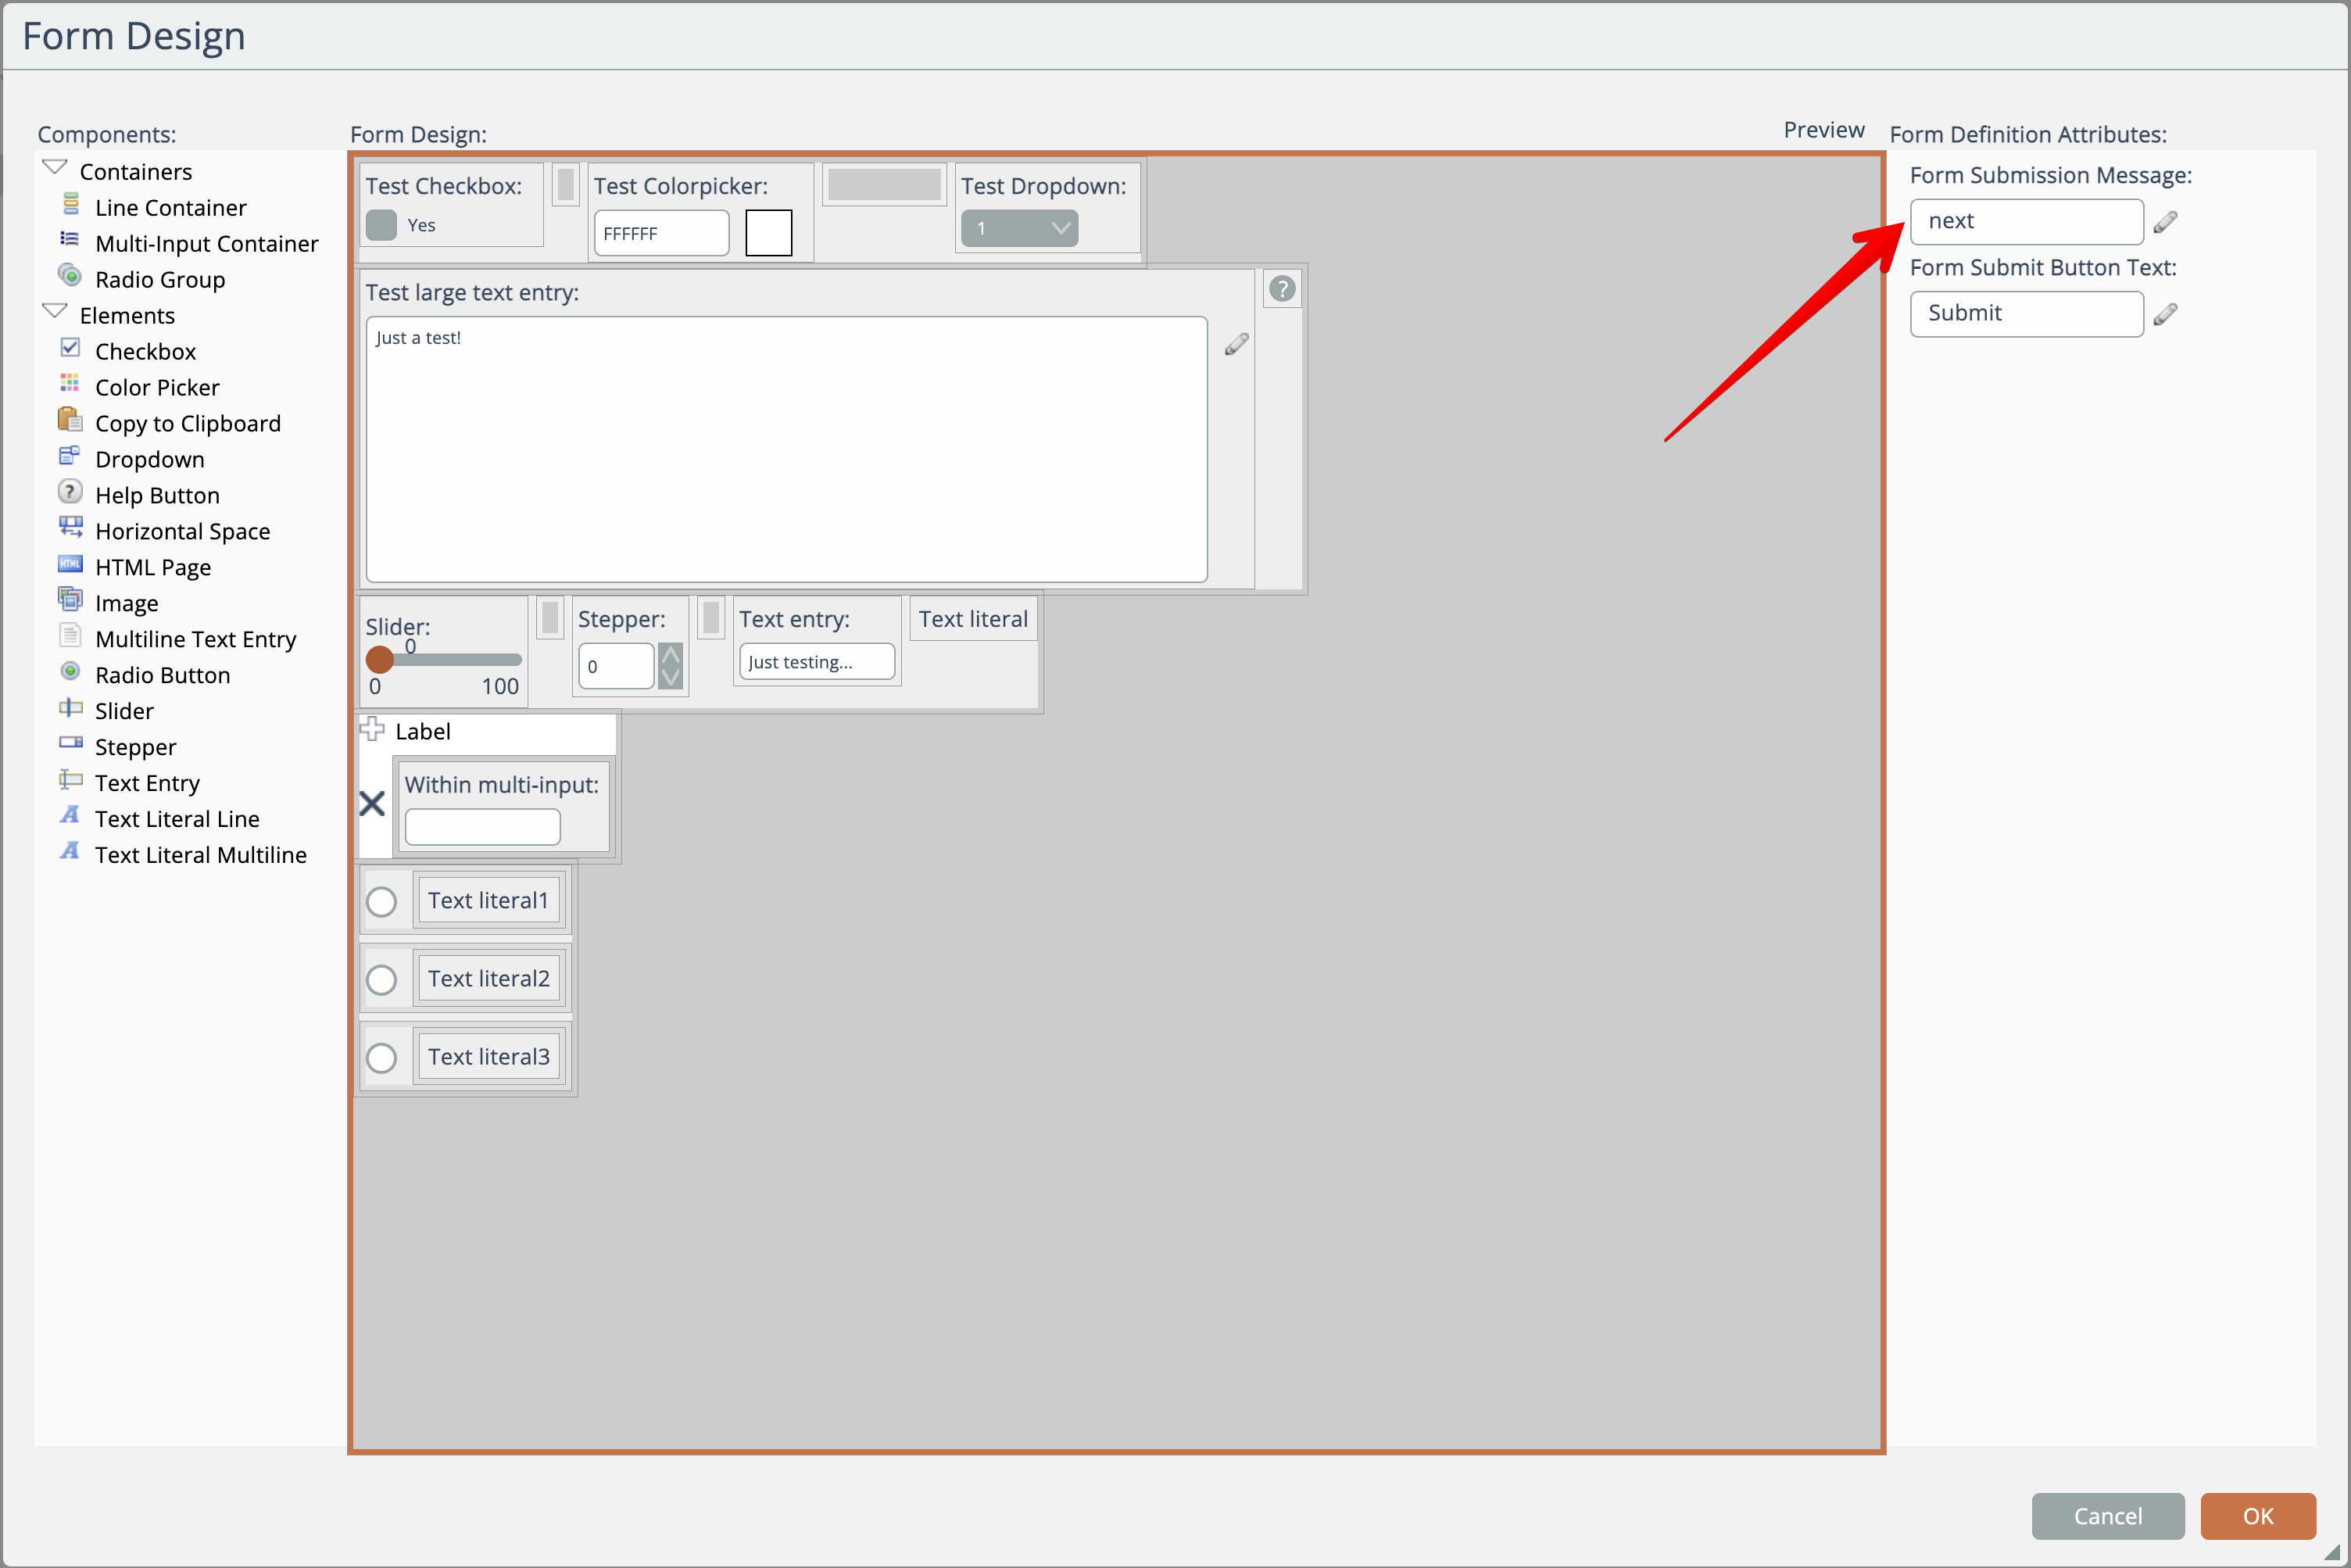The image size is (2351, 1568).
Task: Click the pencil icon beside Form Submission Message
Action: click(2165, 222)
